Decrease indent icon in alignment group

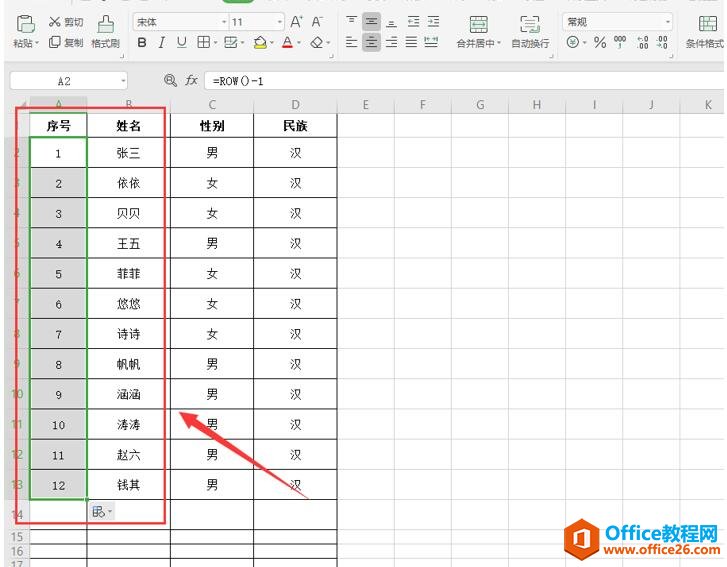point(413,21)
